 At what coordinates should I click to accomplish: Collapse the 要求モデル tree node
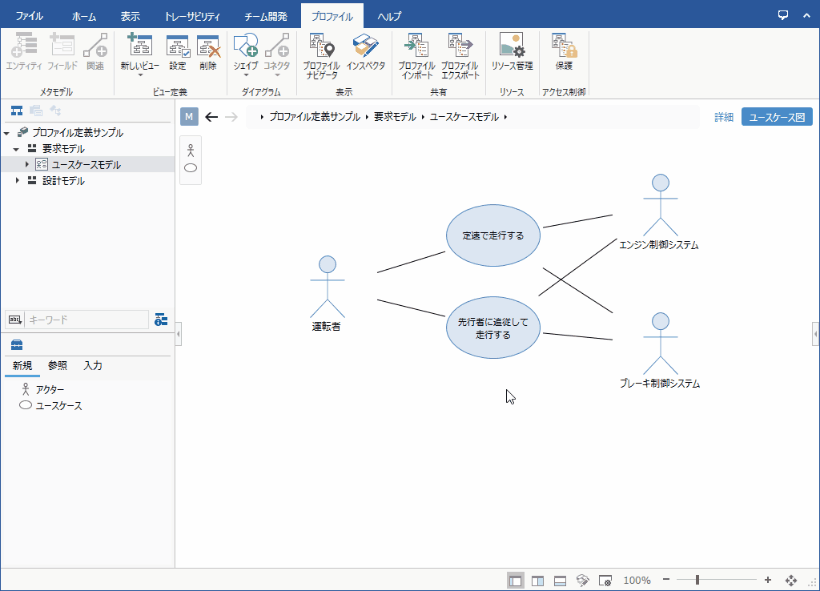[x=17, y=148]
